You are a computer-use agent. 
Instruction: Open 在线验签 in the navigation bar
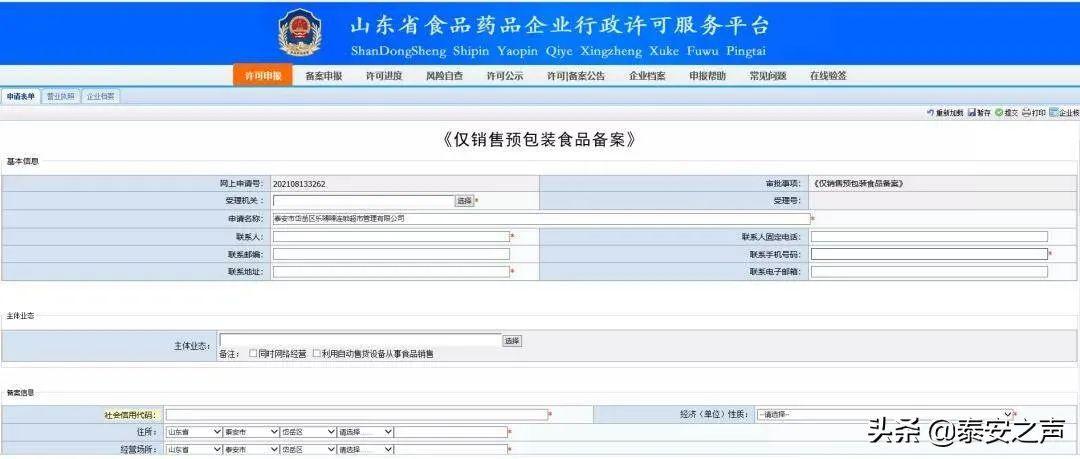[828, 76]
